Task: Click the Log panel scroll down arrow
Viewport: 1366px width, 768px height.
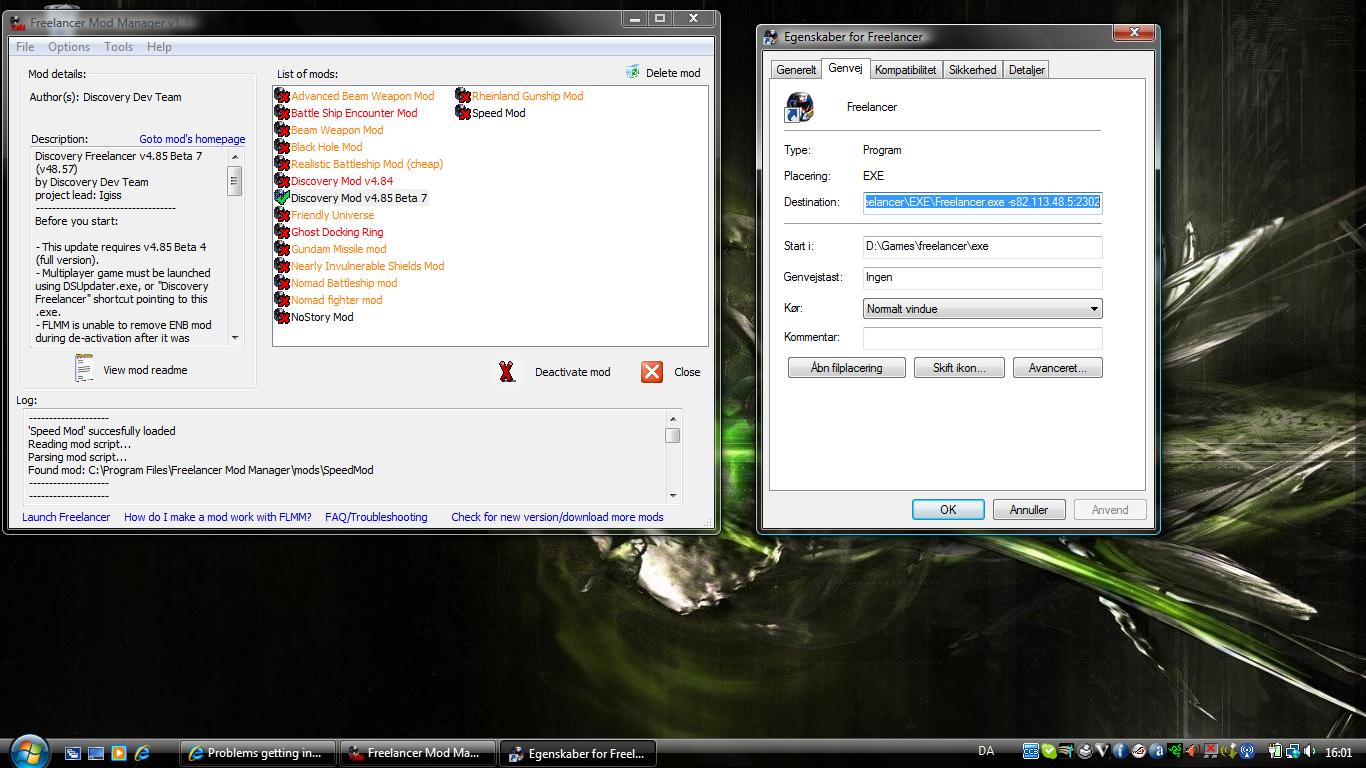Action: [673, 495]
